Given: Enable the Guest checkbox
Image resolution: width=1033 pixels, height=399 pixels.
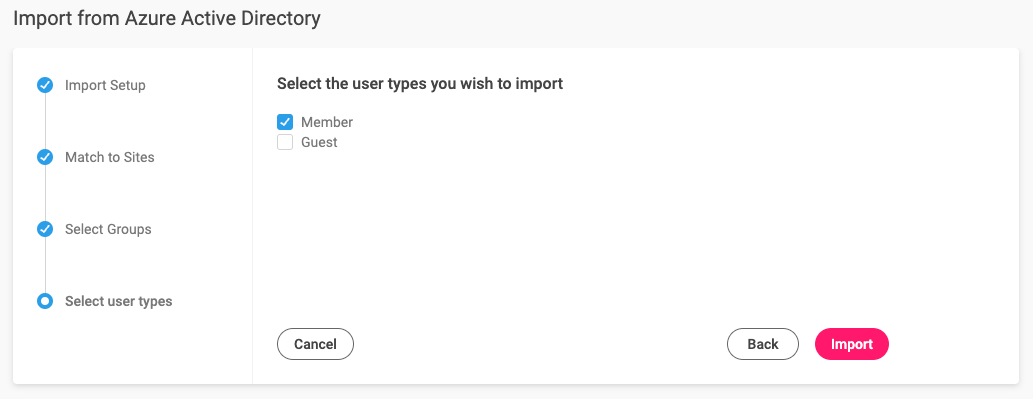Looking at the screenshot, I should [x=285, y=142].
